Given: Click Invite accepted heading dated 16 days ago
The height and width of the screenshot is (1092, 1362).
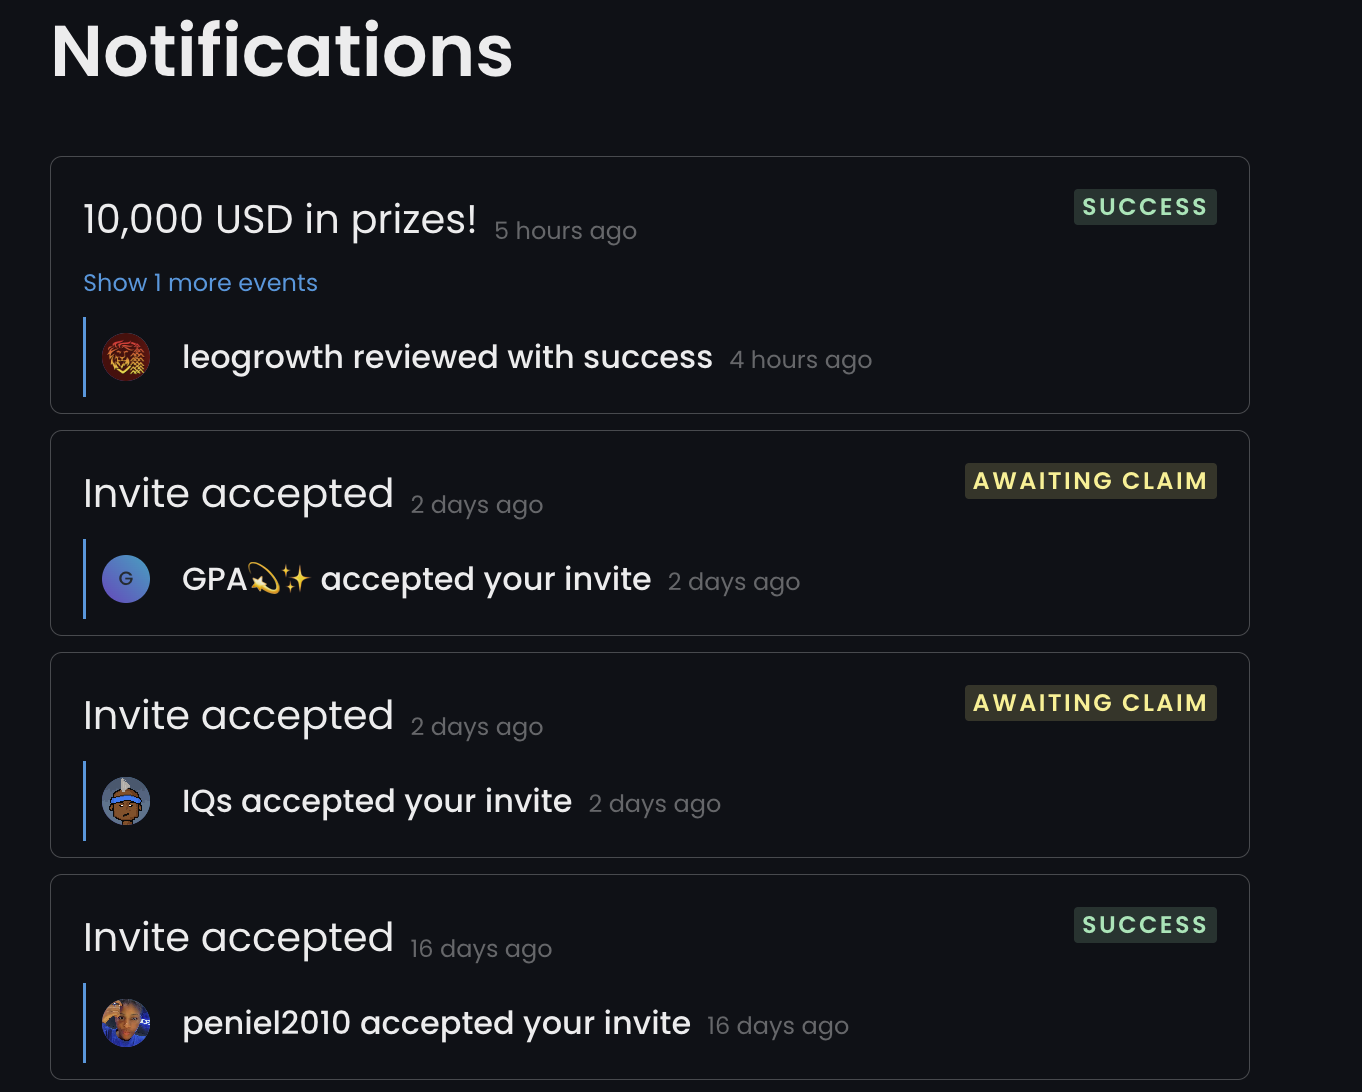Looking at the screenshot, I should [x=238, y=938].
